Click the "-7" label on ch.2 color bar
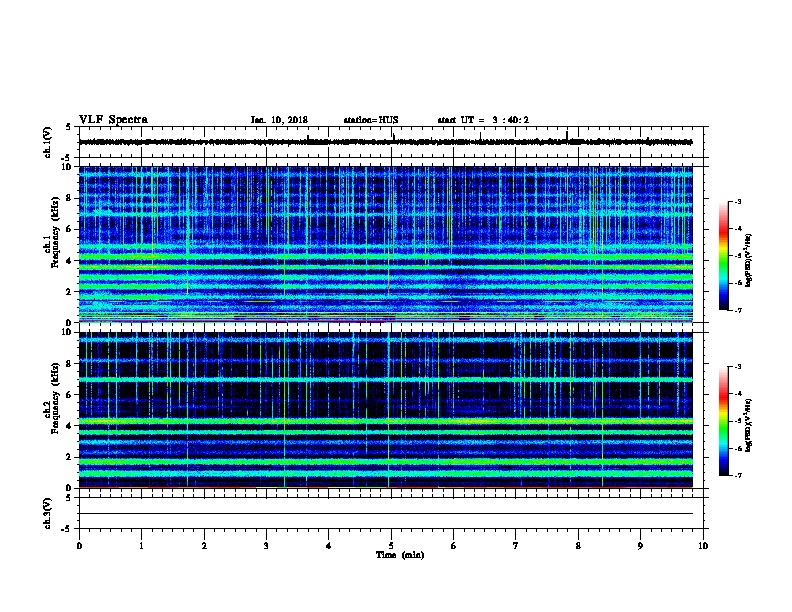This screenshot has height=612, width=792. point(737,475)
